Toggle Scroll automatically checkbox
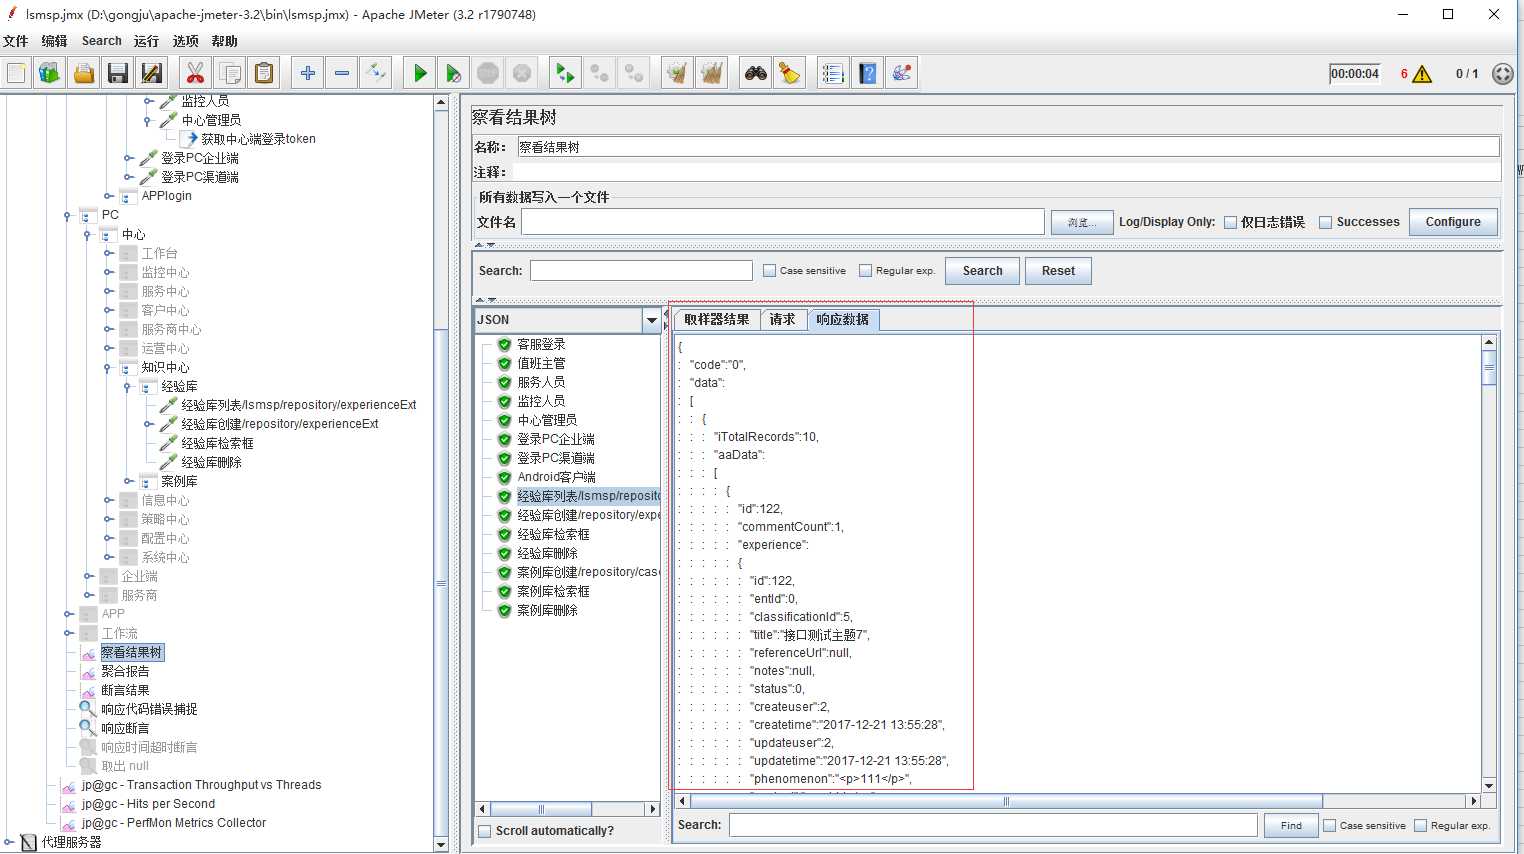1524x854 pixels. 485,831
